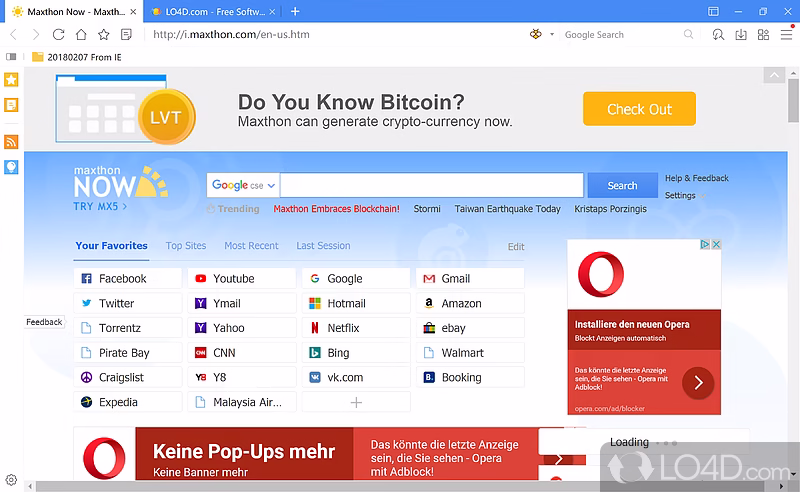This screenshot has width=800, height=492.
Task: Open the blue lightbulb sidebar icon
Action: tap(11, 167)
